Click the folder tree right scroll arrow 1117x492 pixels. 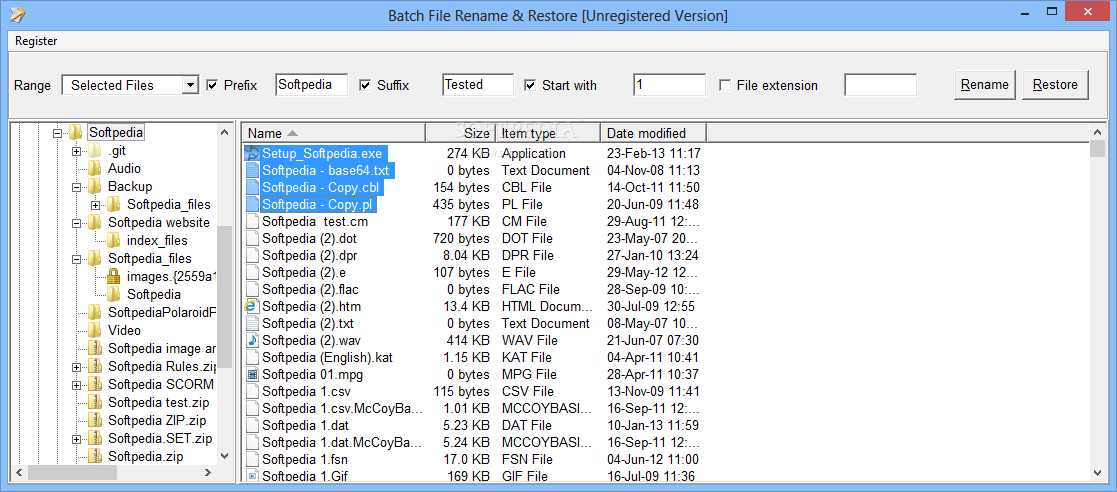208,472
